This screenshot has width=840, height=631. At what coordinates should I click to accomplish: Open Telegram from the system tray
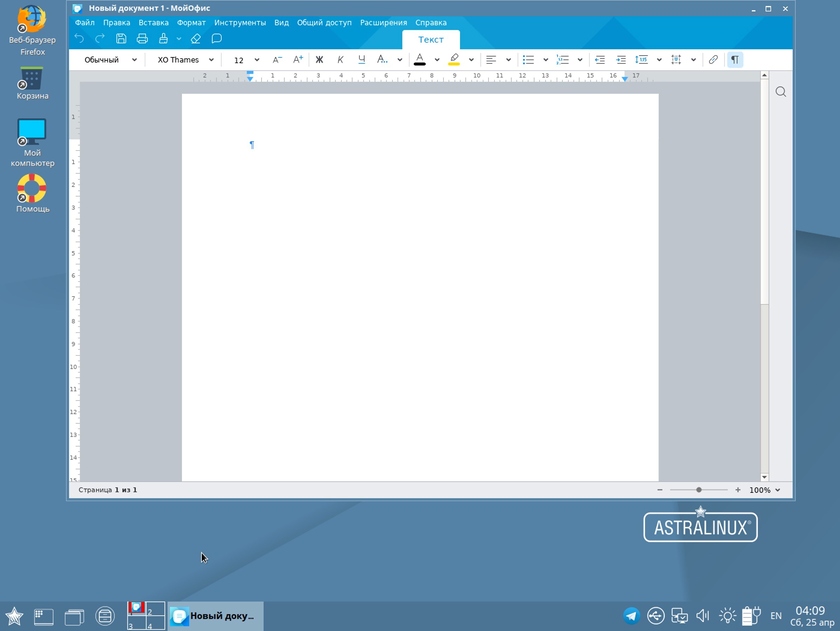pyautogui.click(x=631, y=616)
